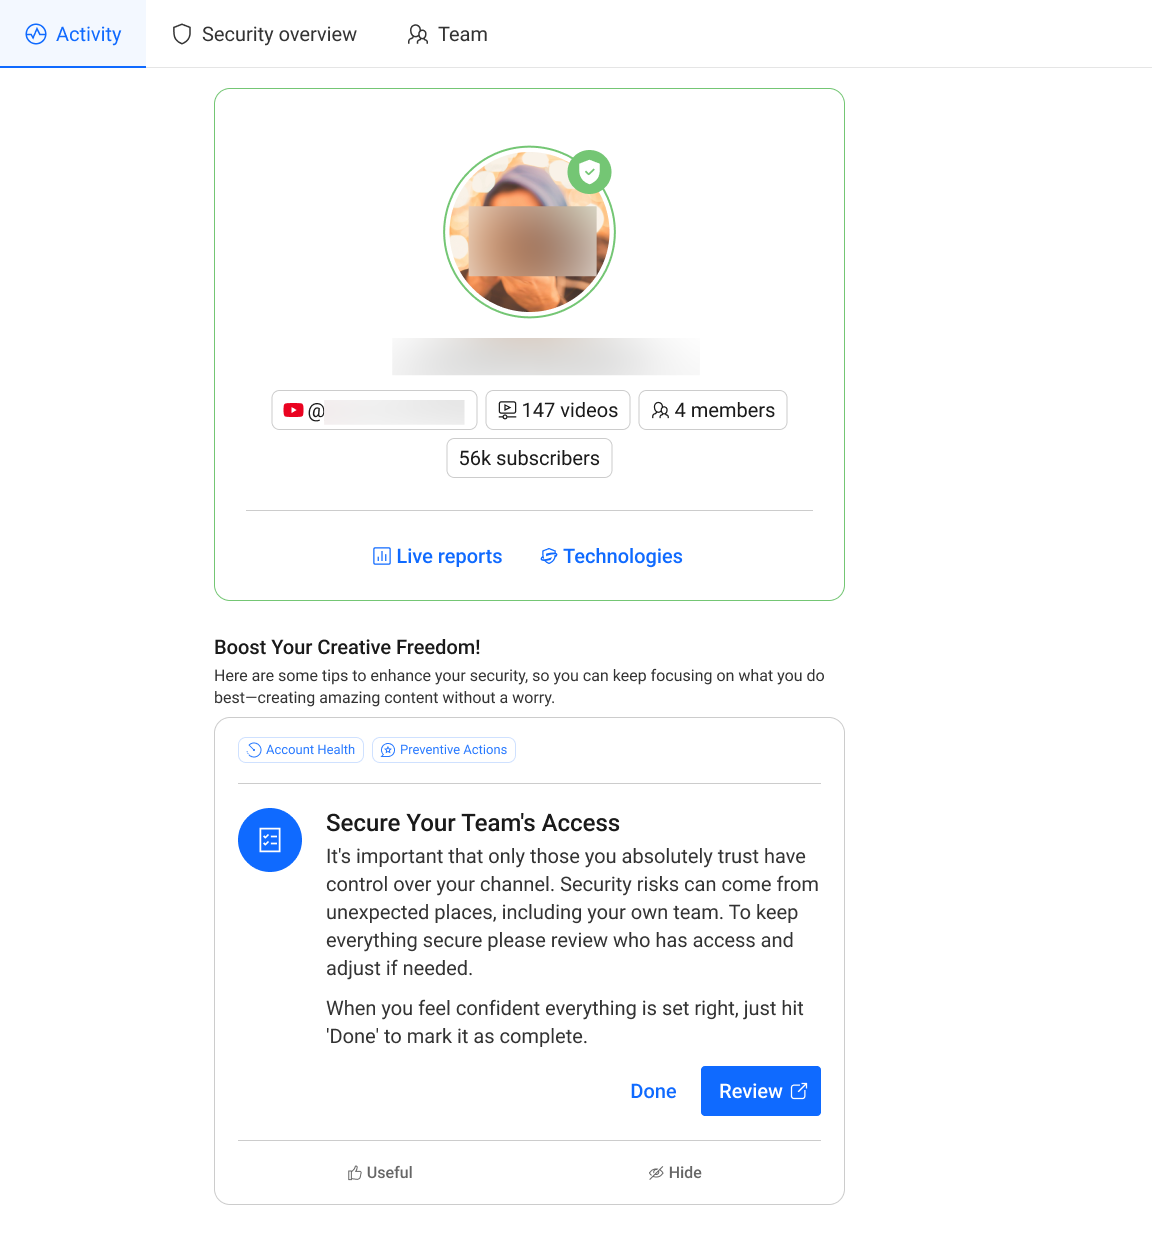Open the Technologies link

611,556
